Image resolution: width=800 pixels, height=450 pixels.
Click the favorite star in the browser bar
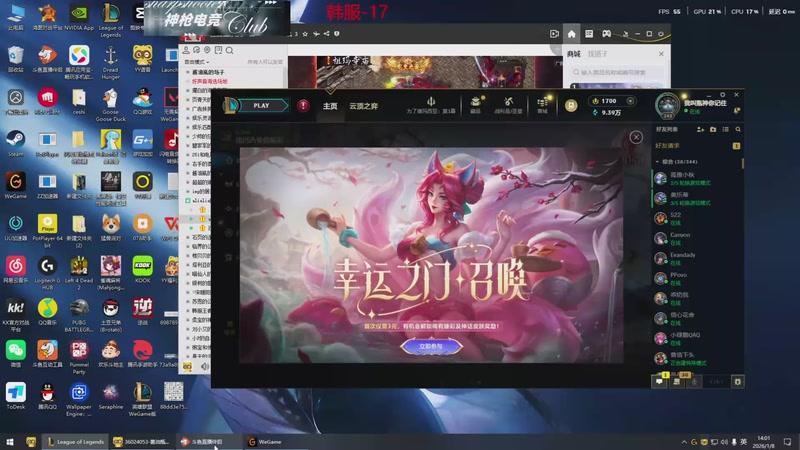point(305,34)
